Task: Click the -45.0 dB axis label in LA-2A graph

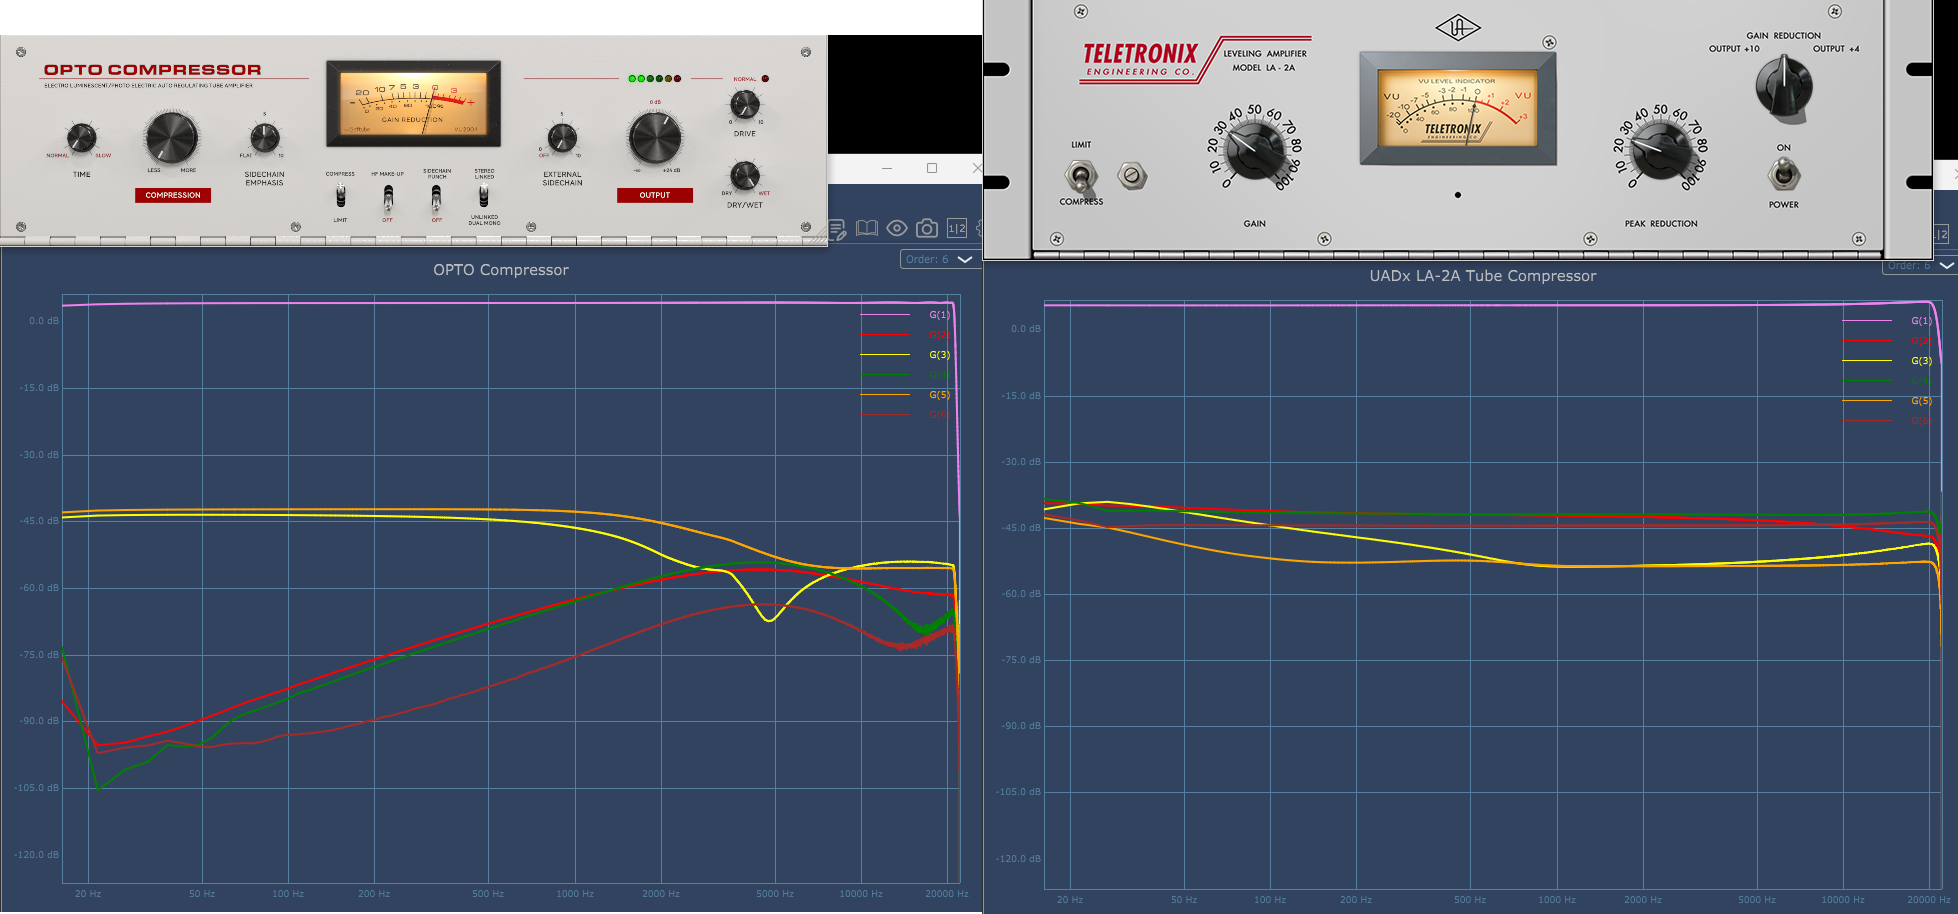Action: tap(1021, 528)
